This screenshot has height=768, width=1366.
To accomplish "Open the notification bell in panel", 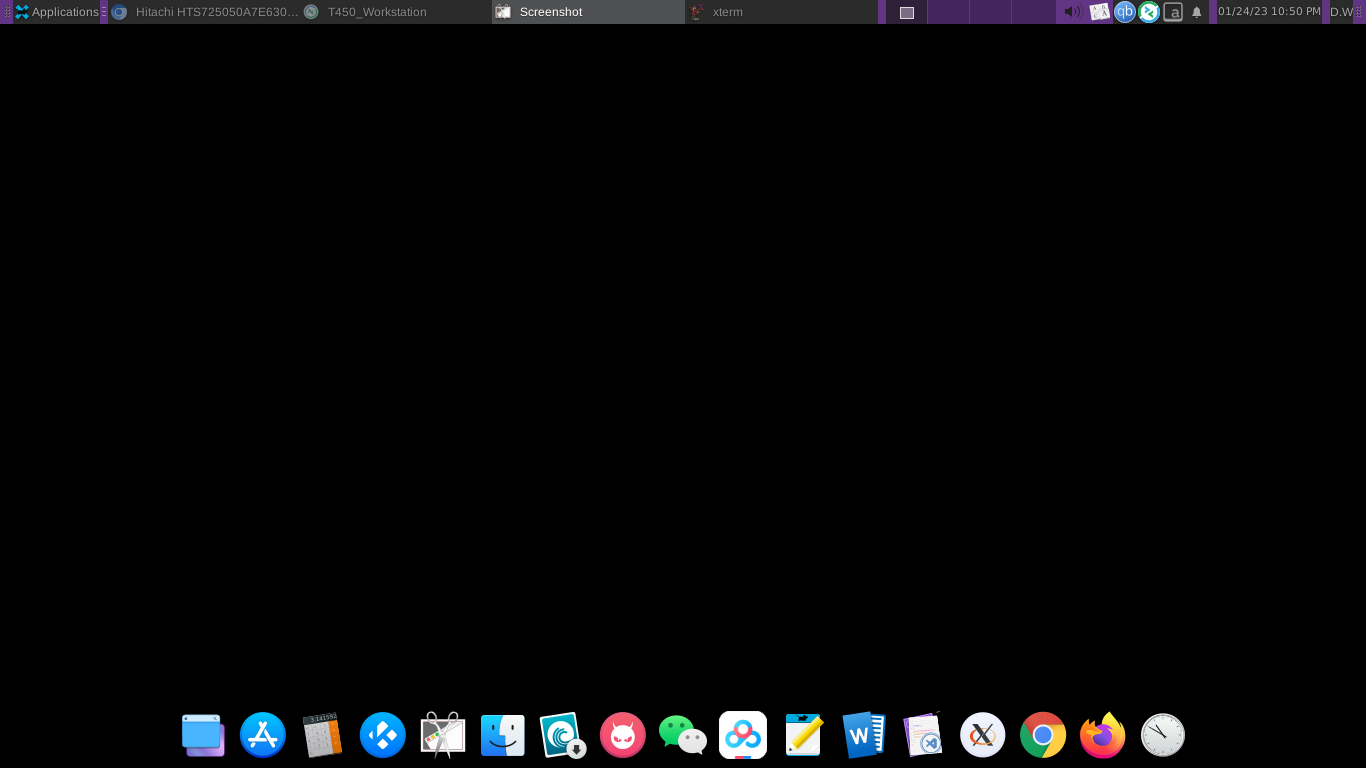I will point(1196,12).
